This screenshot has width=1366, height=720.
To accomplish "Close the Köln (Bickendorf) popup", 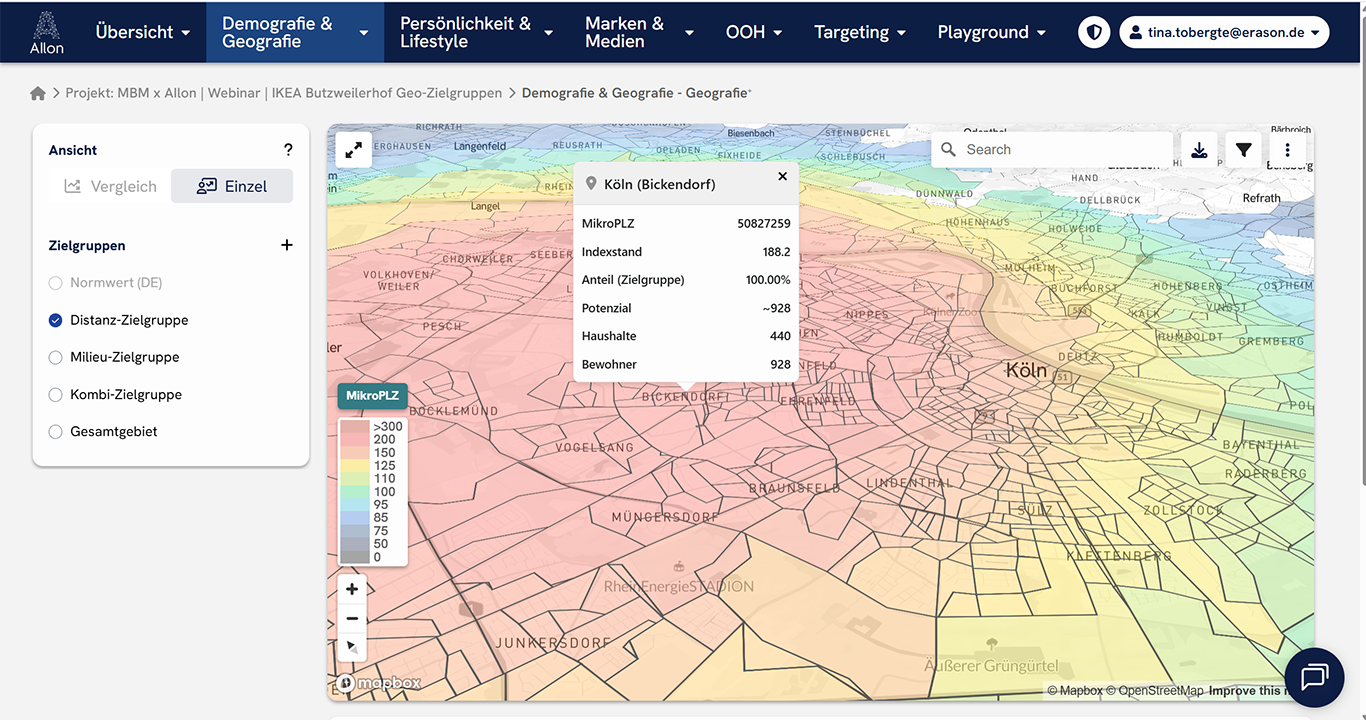I will pyautogui.click(x=782, y=176).
